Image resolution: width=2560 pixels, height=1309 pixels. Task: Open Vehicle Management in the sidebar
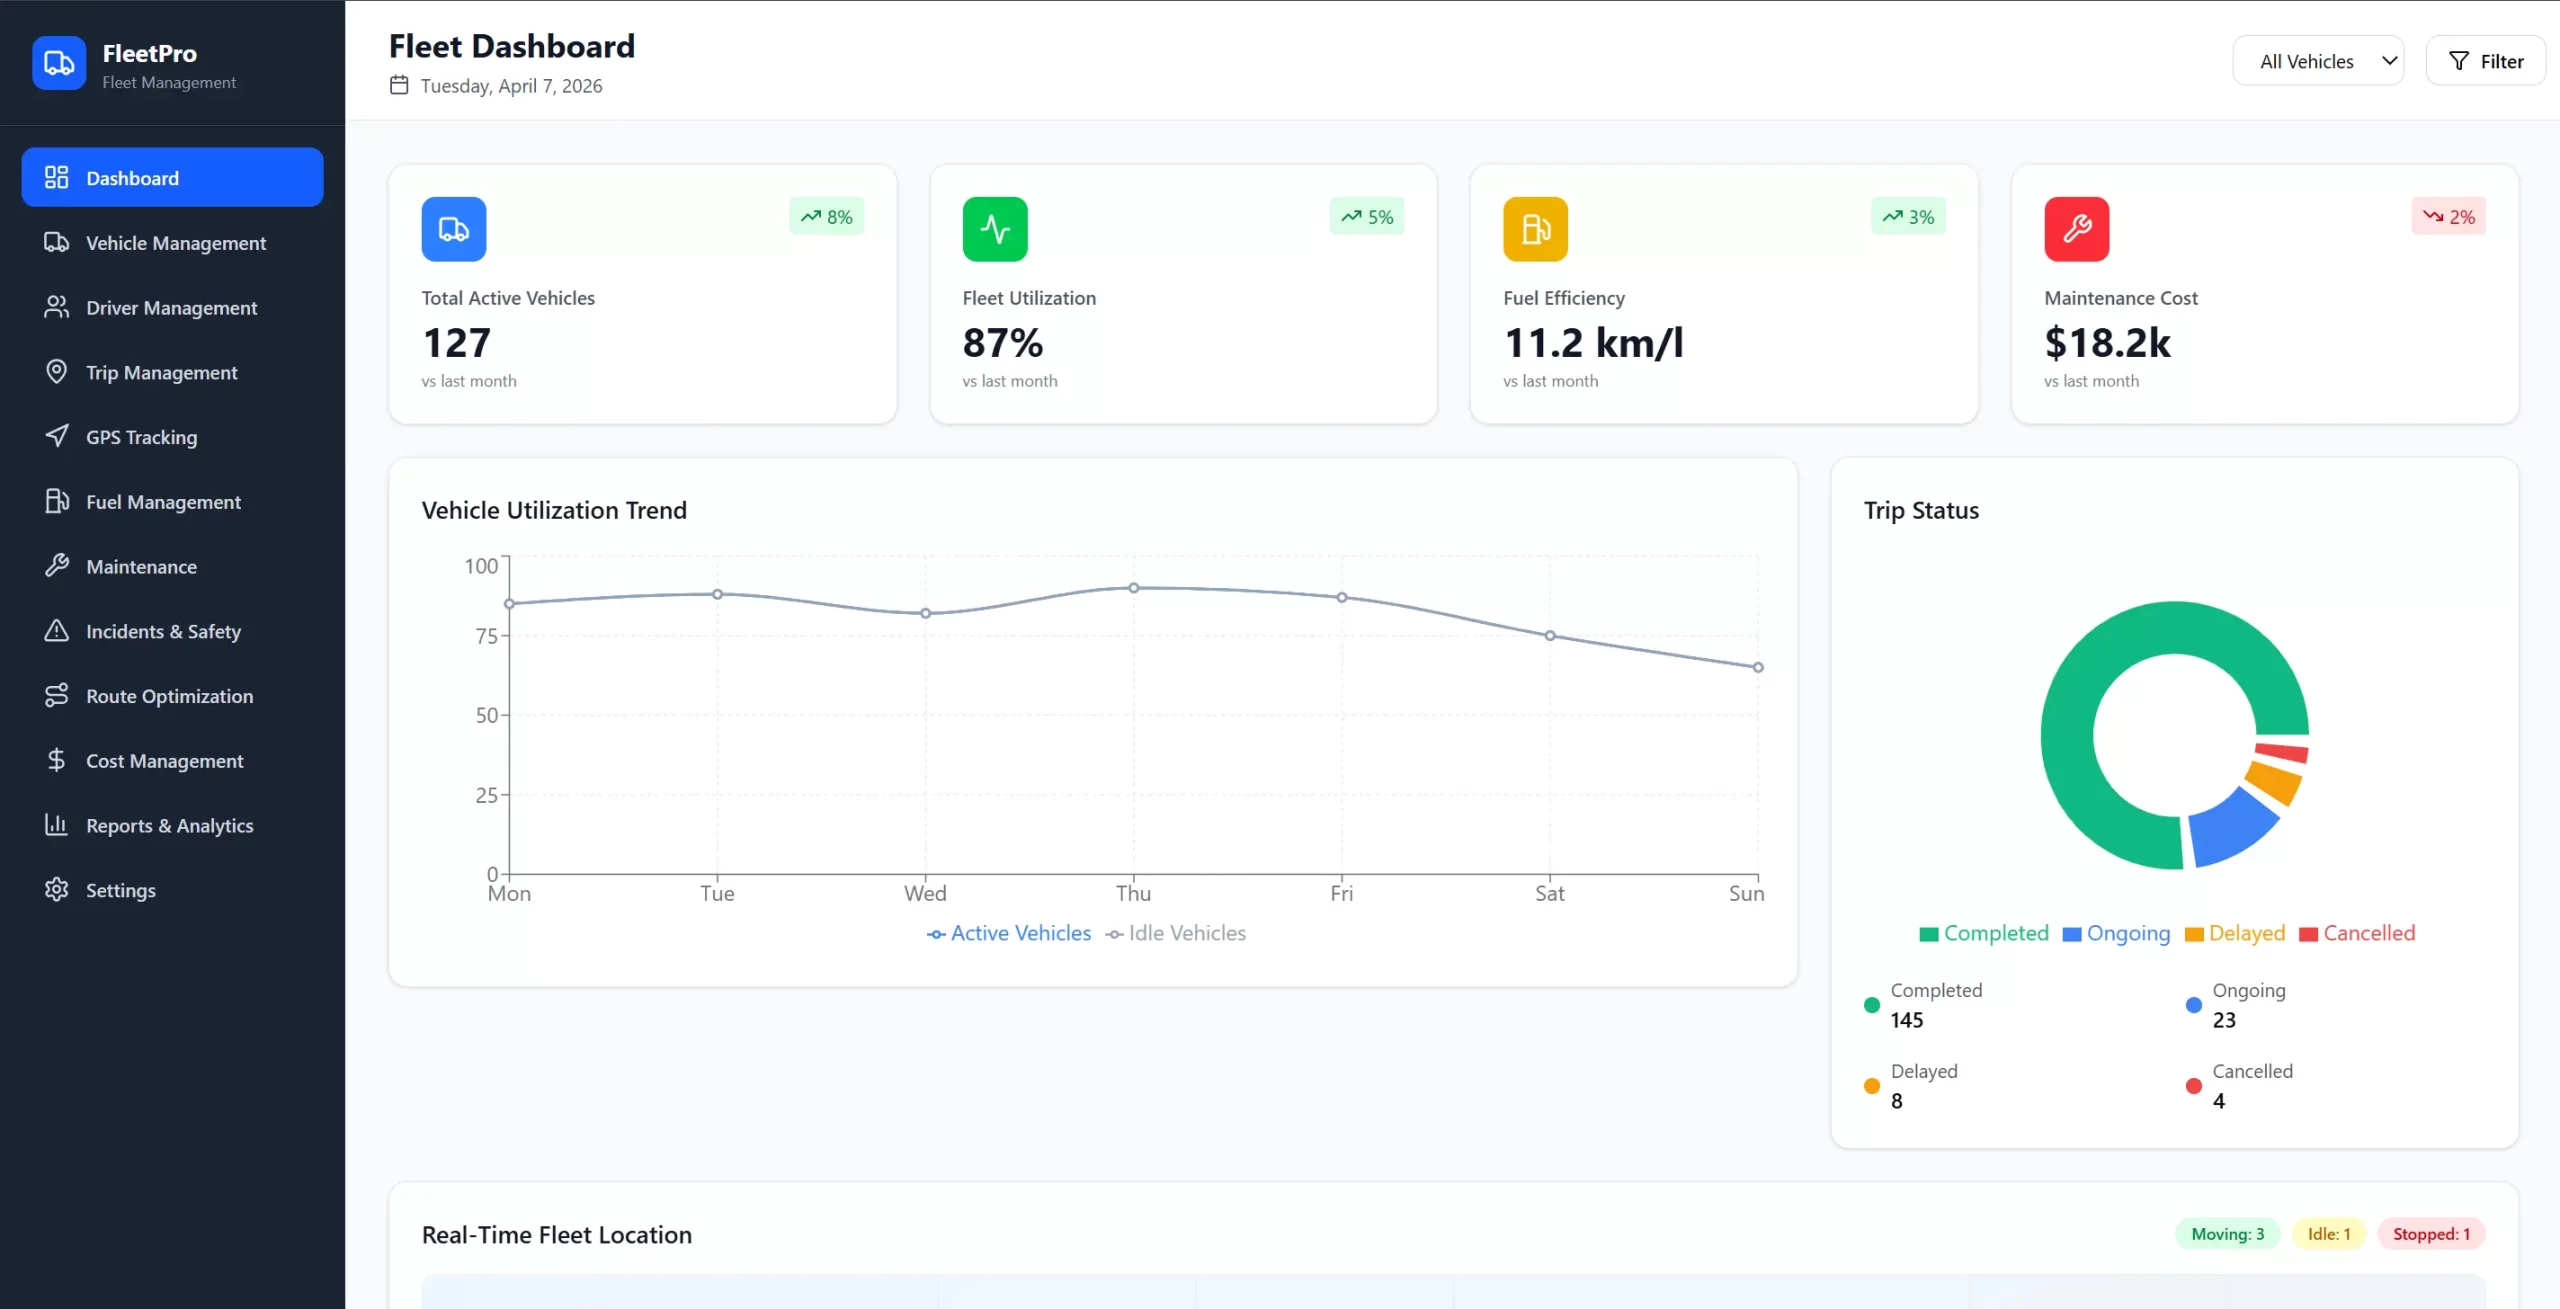point(175,243)
